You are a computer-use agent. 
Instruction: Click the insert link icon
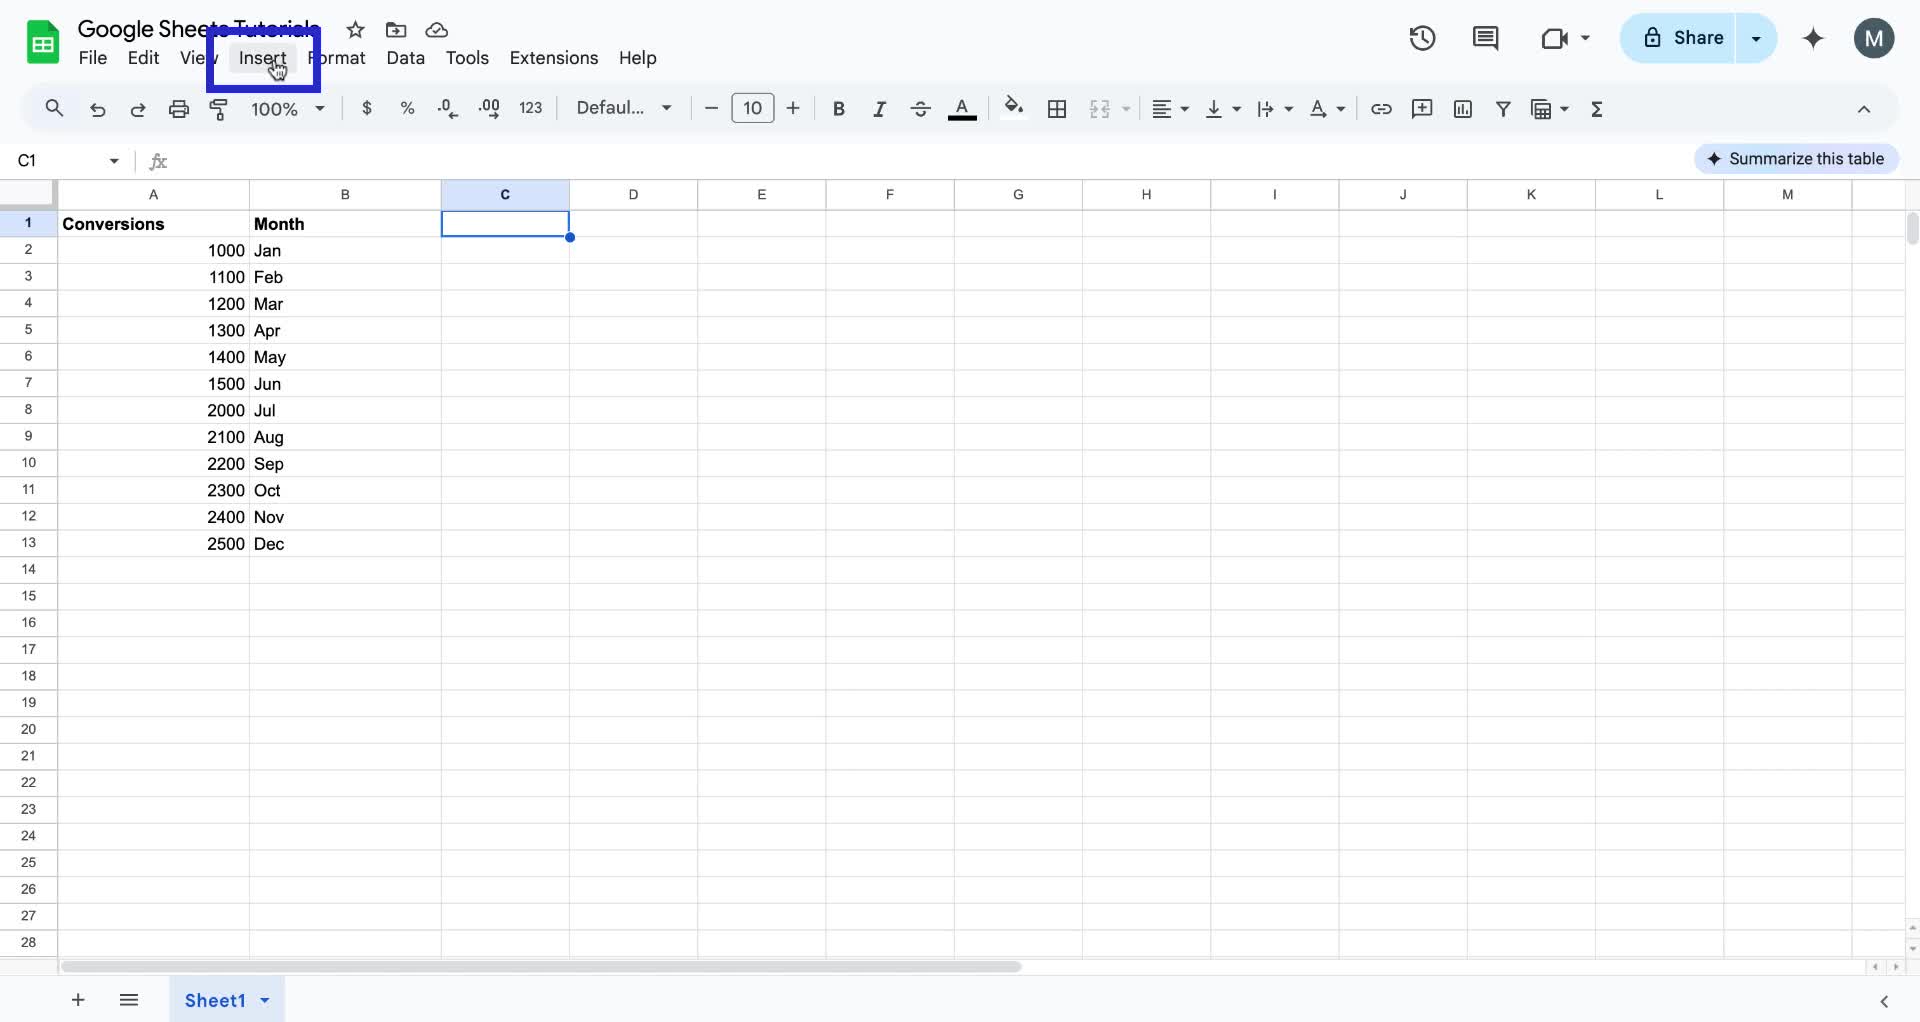pyautogui.click(x=1382, y=108)
